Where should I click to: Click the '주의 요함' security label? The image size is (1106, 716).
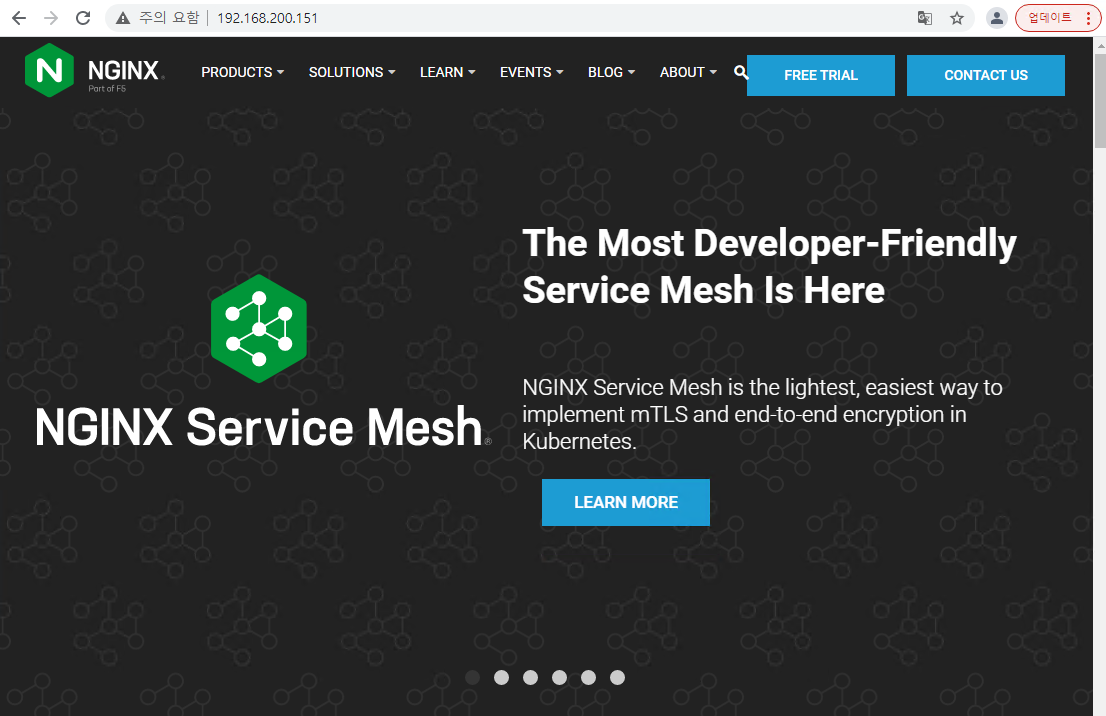[x=169, y=18]
